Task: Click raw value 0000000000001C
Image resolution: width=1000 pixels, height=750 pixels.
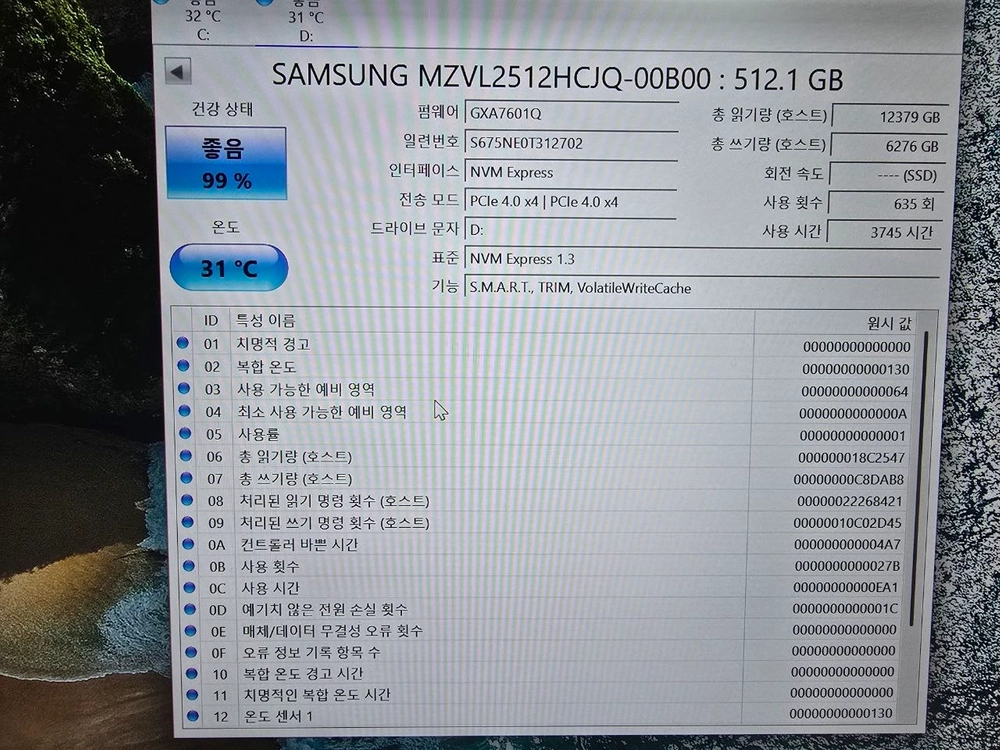Action: [845, 609]
